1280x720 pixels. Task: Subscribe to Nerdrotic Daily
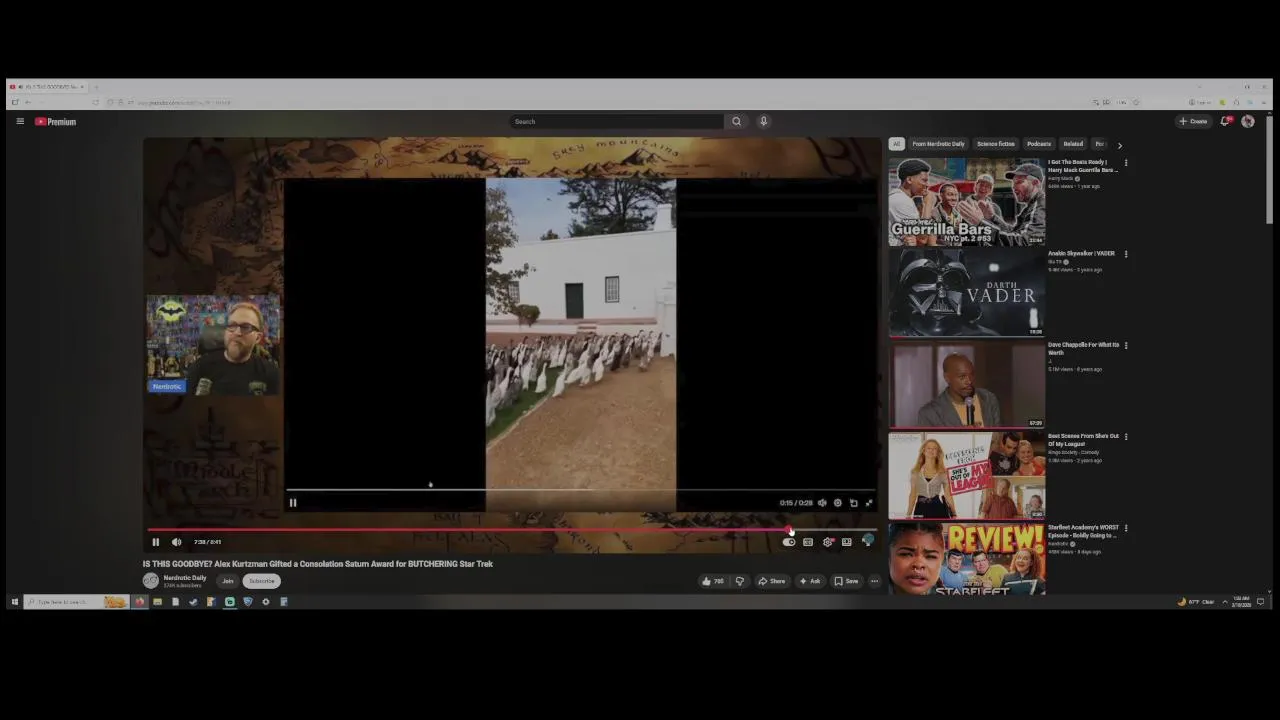click(x=261, y=581)
